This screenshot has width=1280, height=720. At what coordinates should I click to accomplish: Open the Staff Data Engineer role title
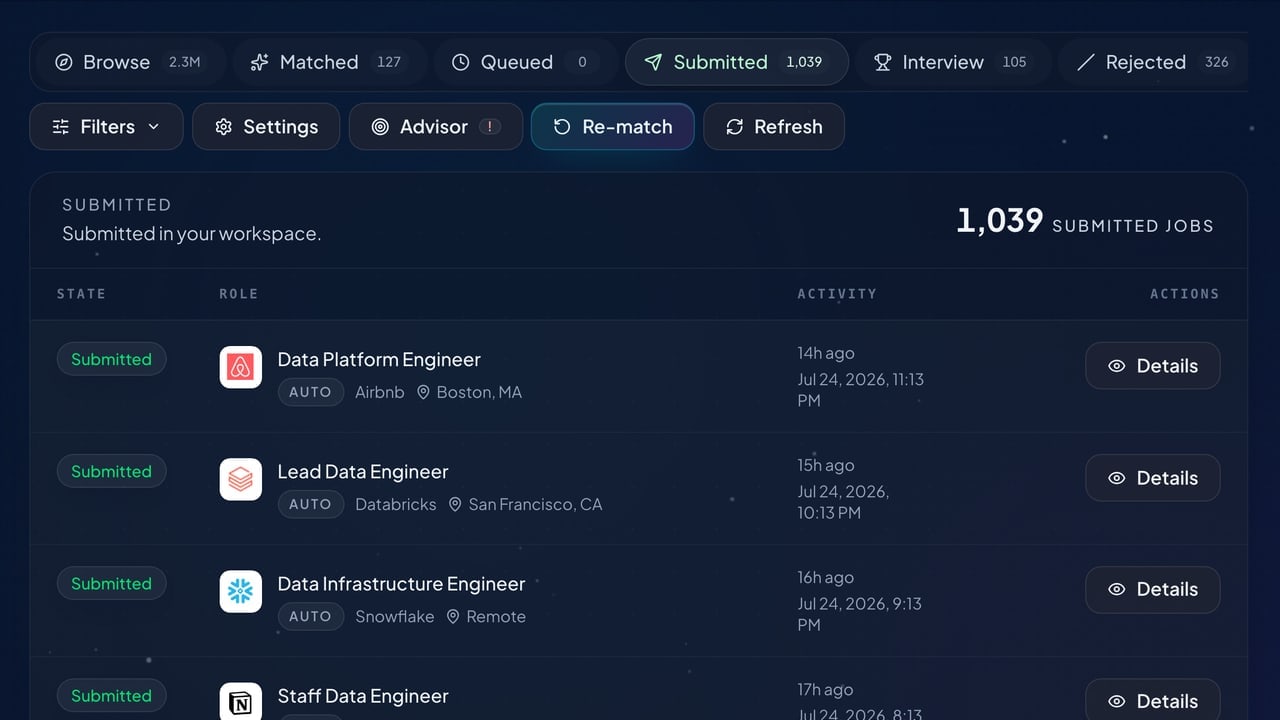363,696
